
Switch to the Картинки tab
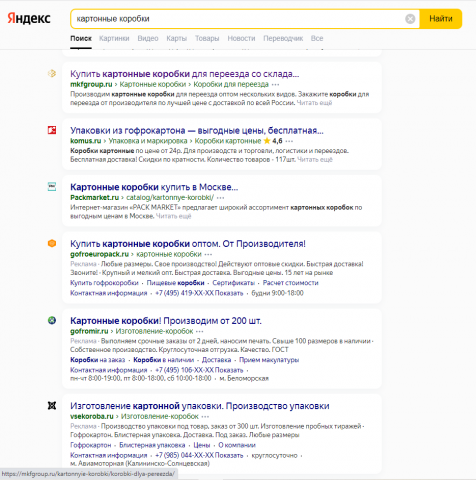coord(114,38)
